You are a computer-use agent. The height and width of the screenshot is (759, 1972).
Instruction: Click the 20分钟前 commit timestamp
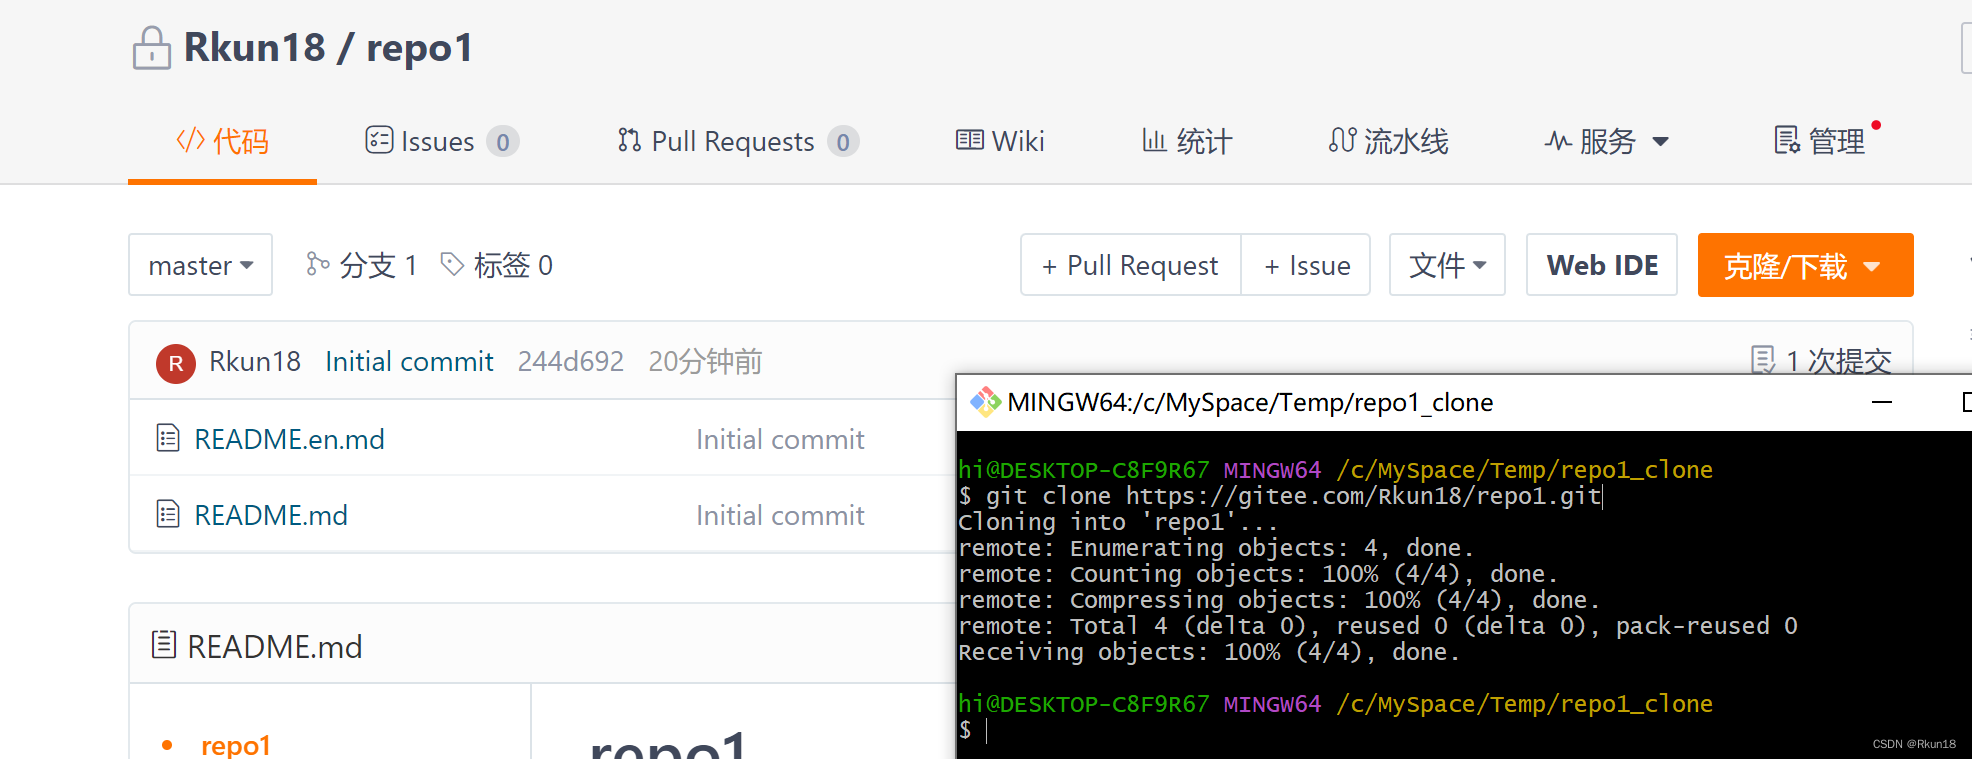[705, 361]
